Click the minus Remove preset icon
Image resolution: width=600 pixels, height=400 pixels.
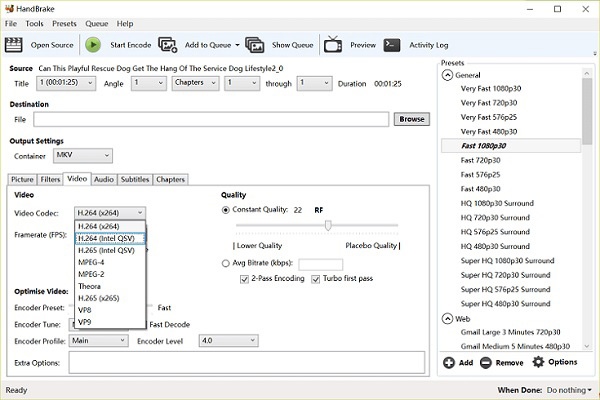point(486,362)
